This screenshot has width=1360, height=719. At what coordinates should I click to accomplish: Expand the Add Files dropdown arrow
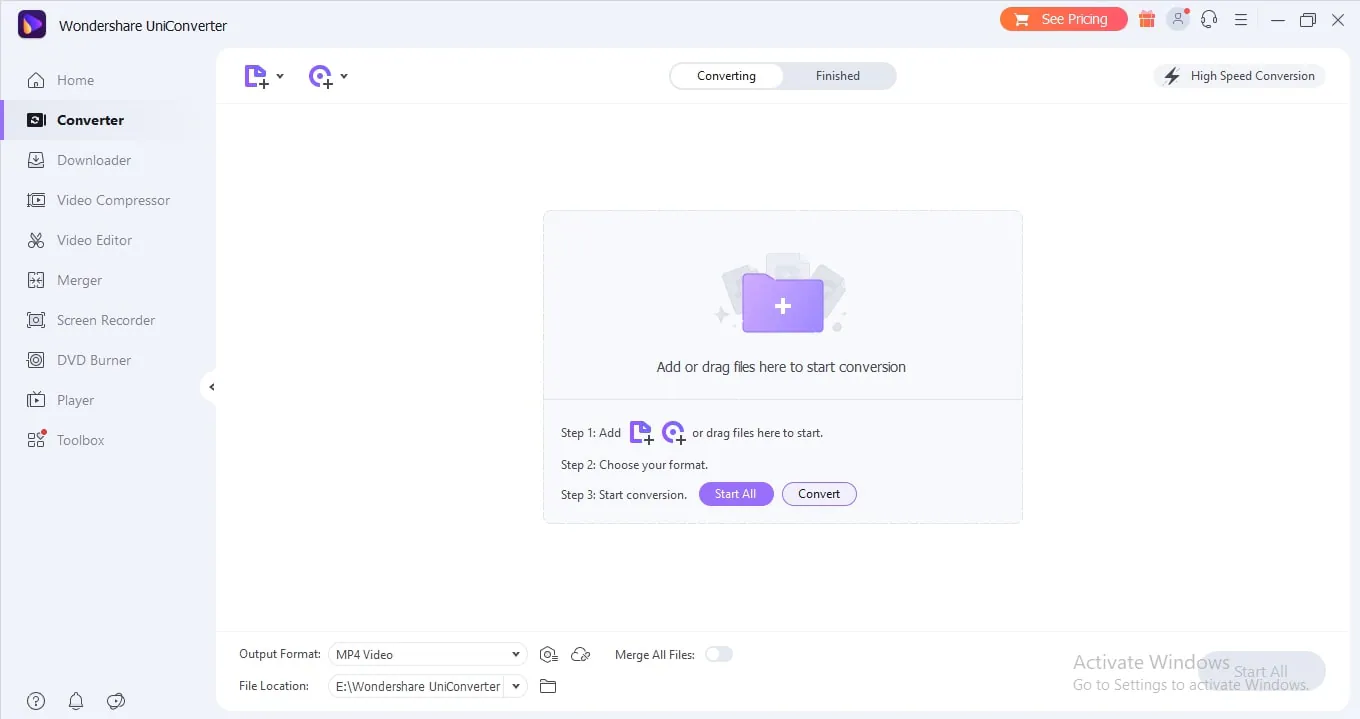280,76
